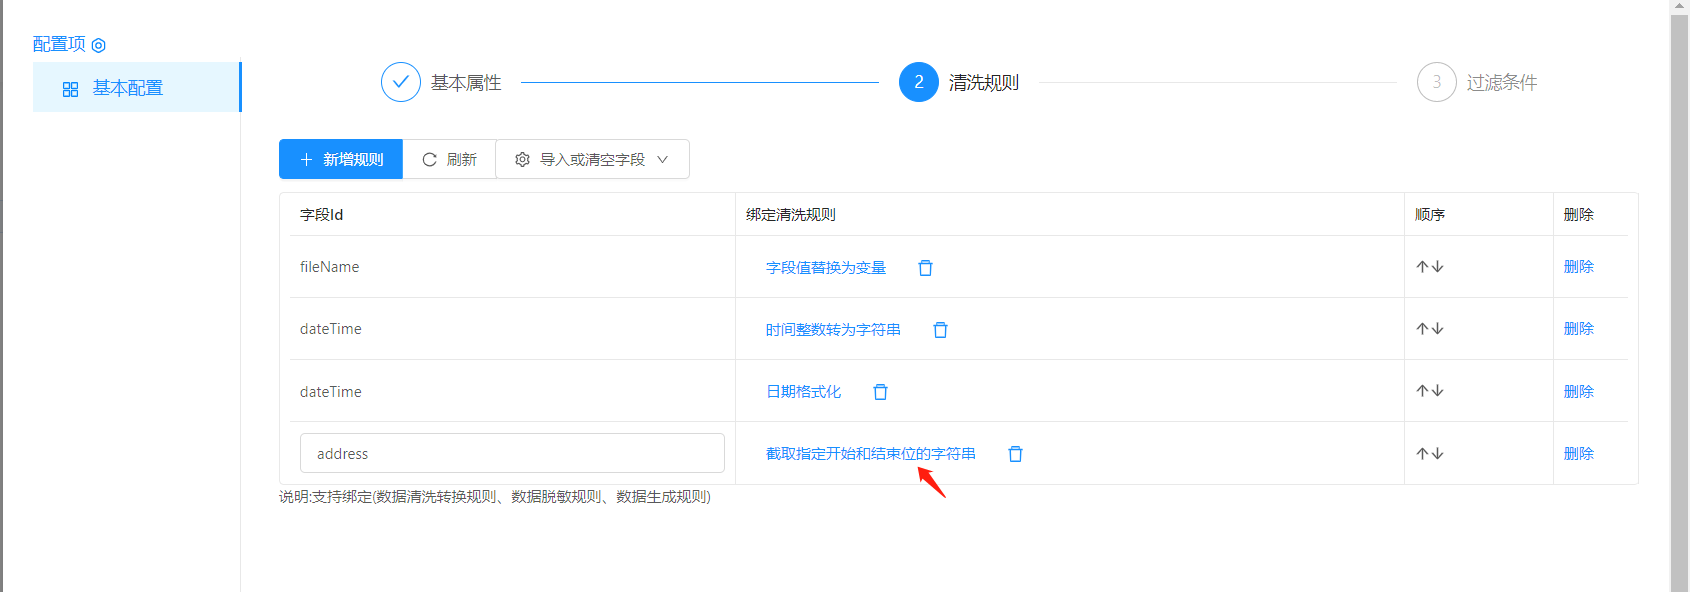Go to step 3 过滤条件

coord(1437,82)
